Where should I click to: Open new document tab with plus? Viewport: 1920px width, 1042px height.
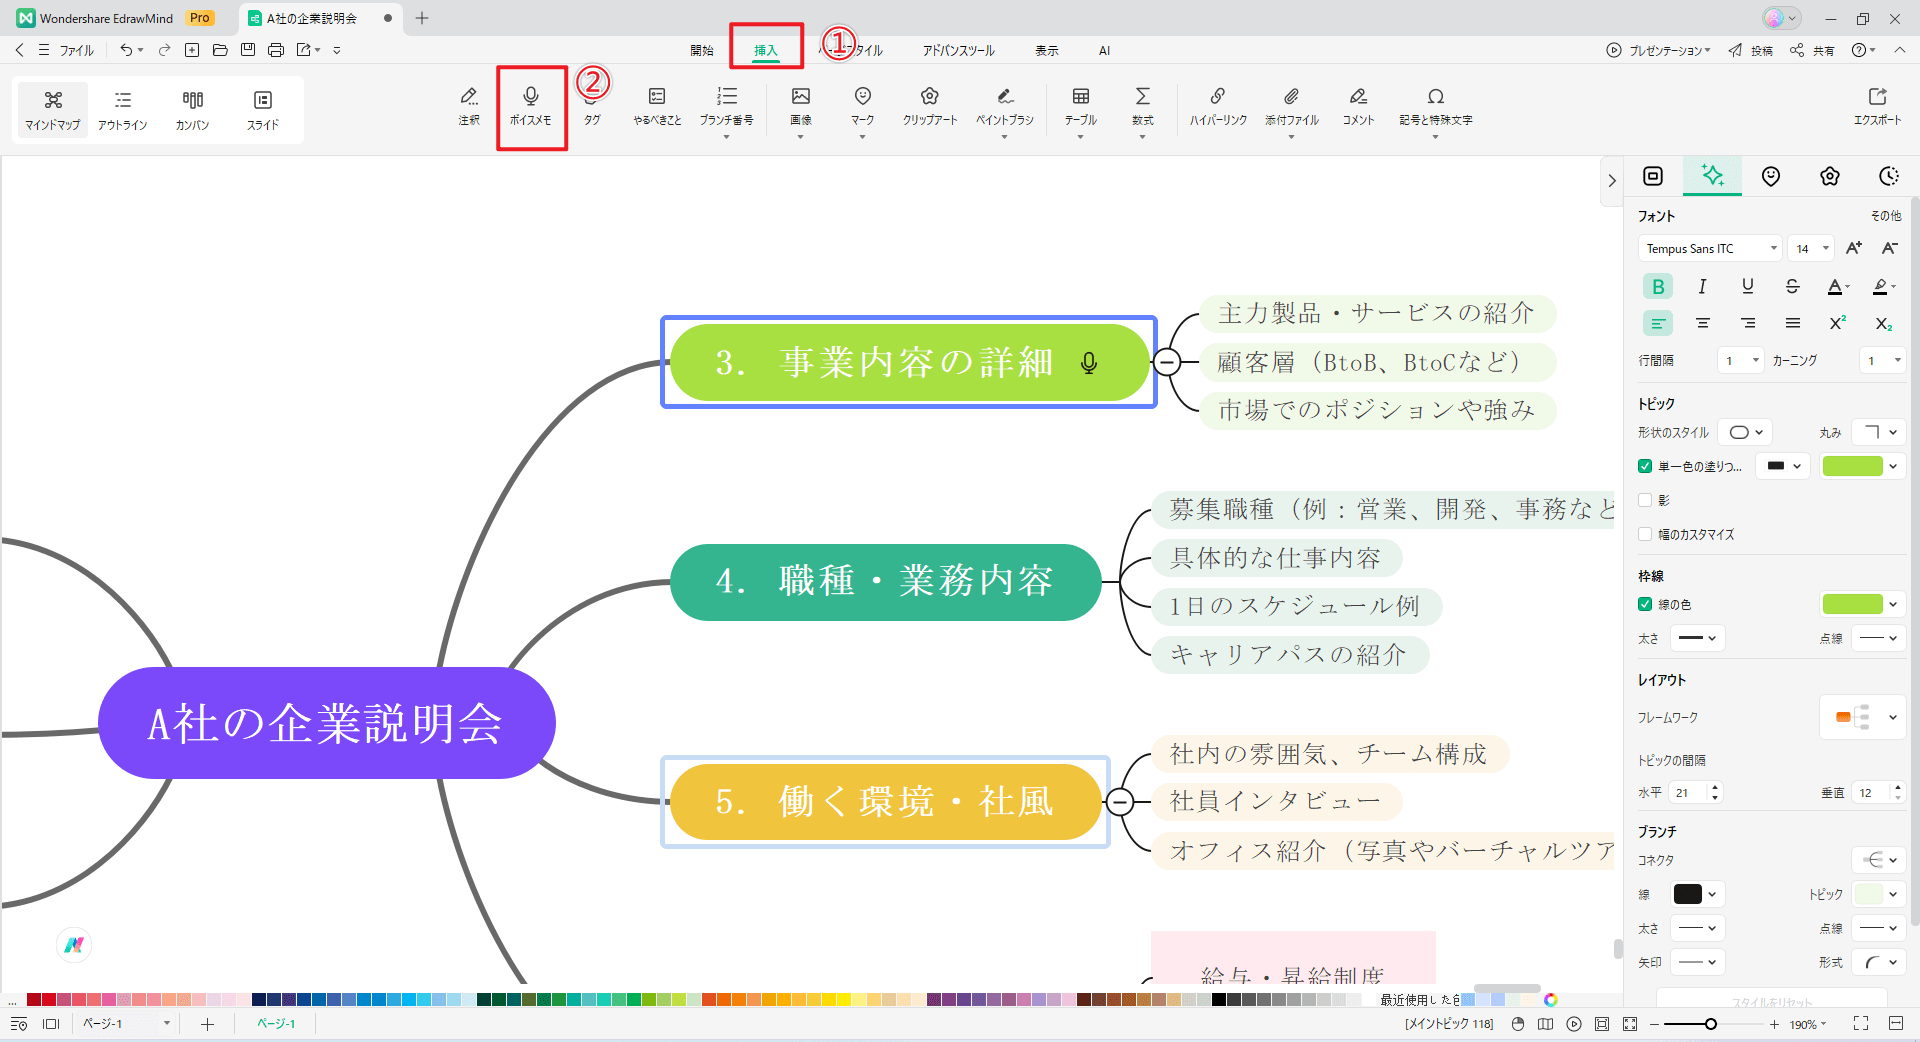coord(422,18)
